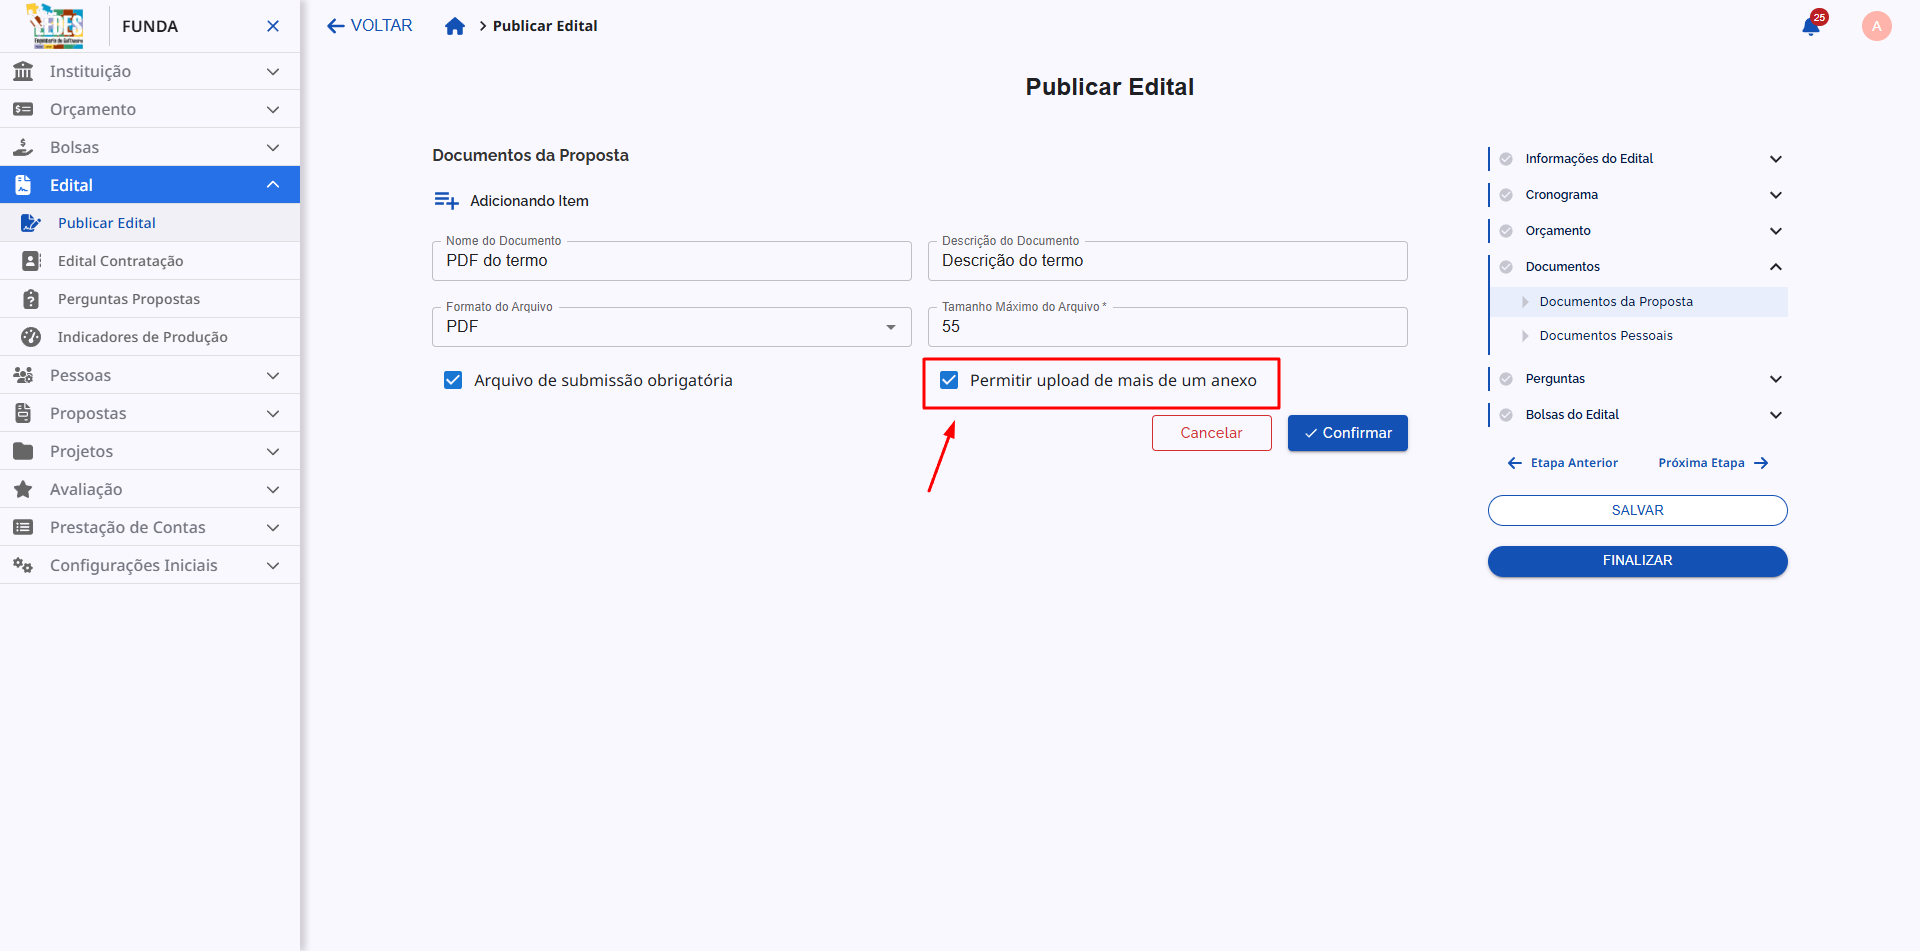Screen dimensions: 1920x951
Task: Click the Adicionando Item icon above the form
Action: (x=447, y=199)
